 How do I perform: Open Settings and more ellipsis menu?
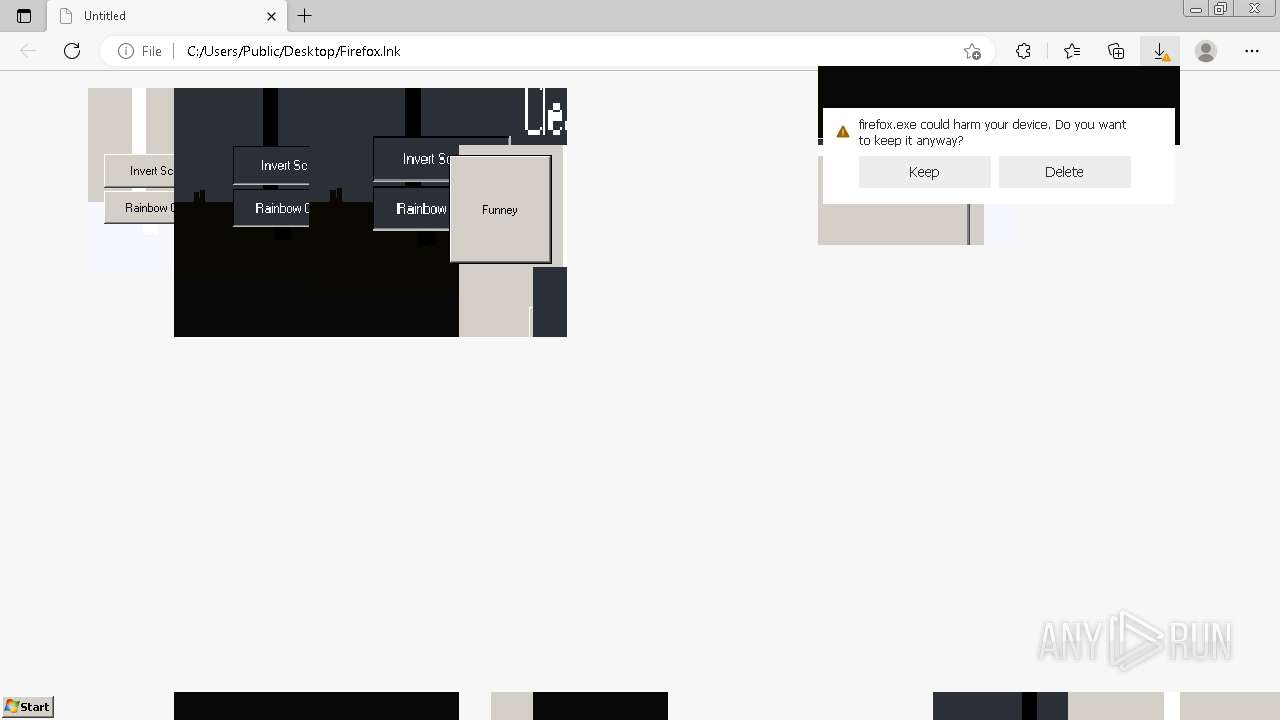point(1252,51)
